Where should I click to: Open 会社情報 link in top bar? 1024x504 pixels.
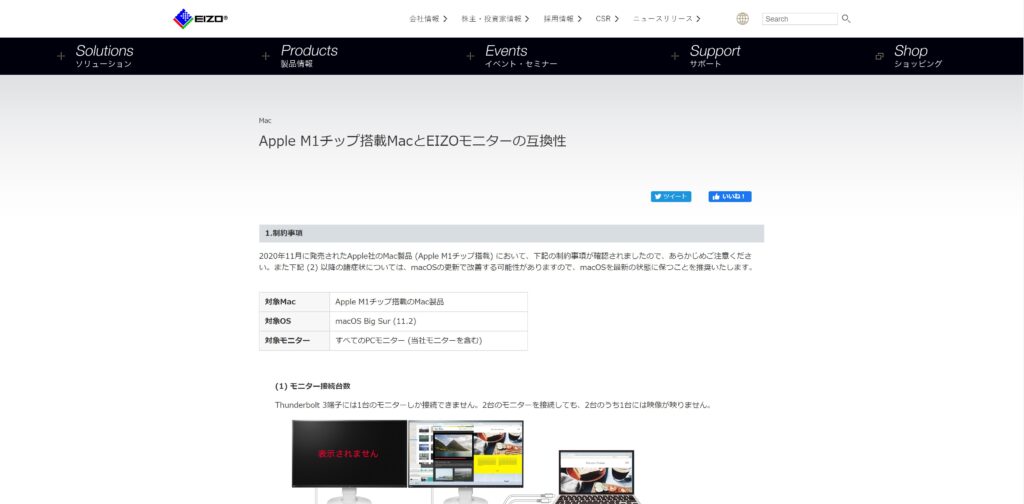(x=428, y=19)
